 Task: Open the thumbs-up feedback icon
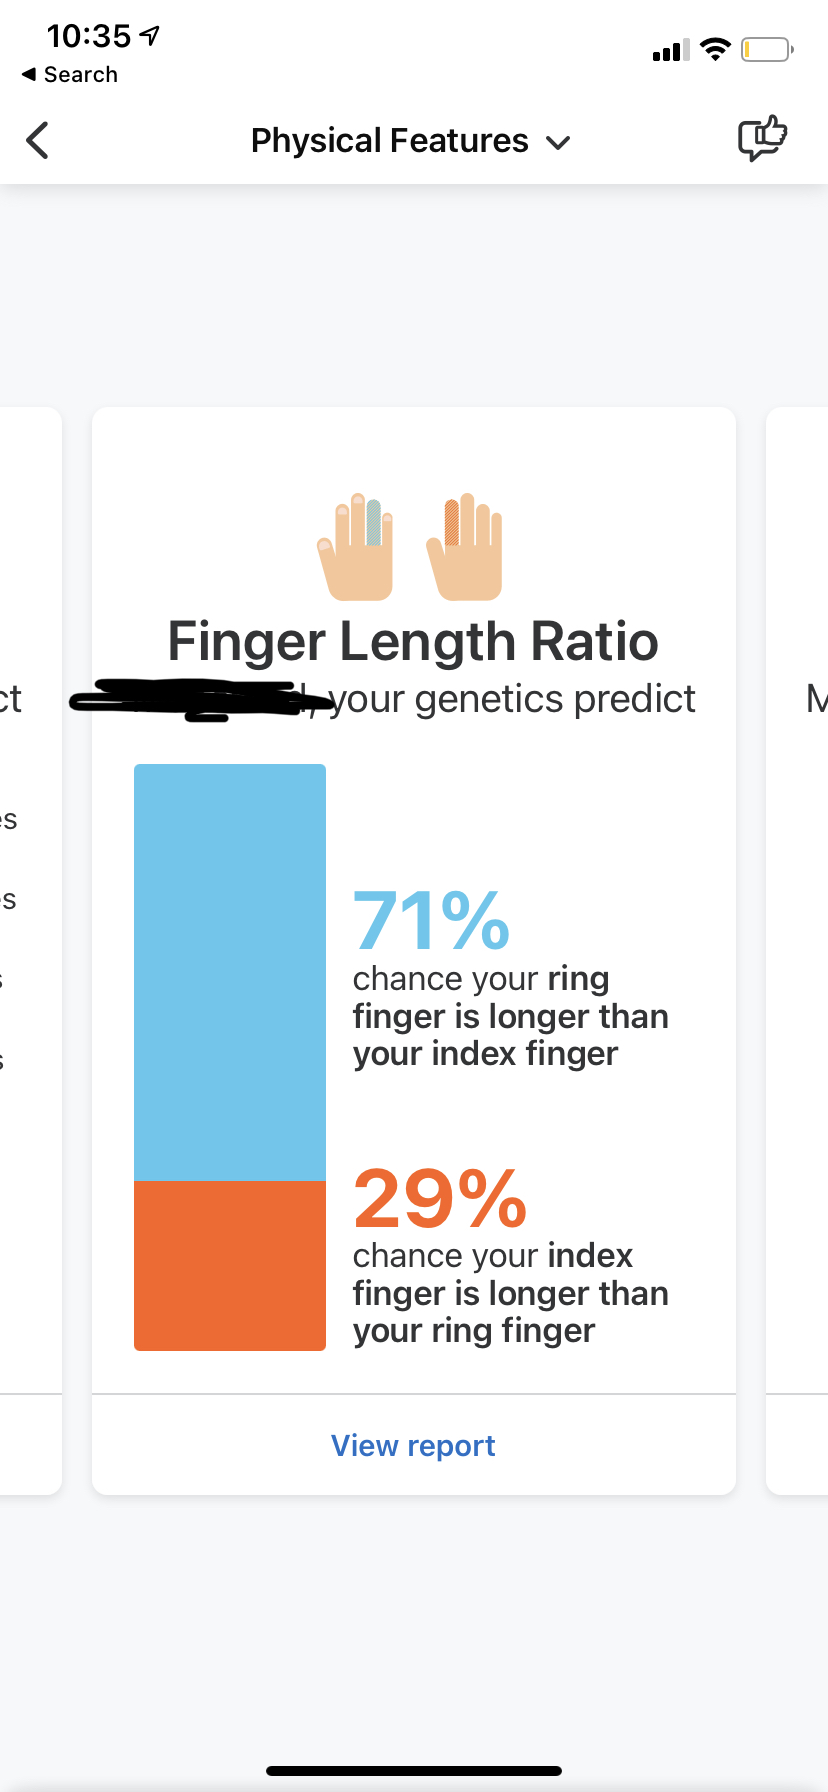click(762, 139)
